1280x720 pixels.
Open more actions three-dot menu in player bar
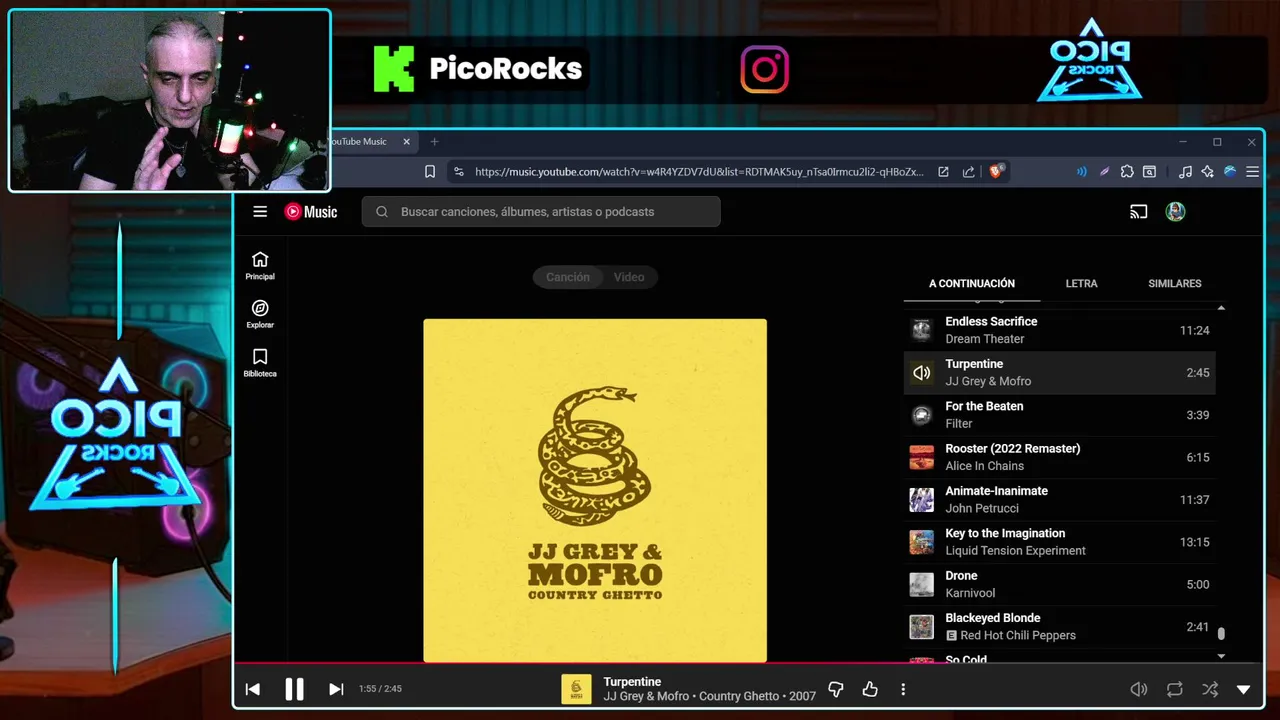point(903,689)
